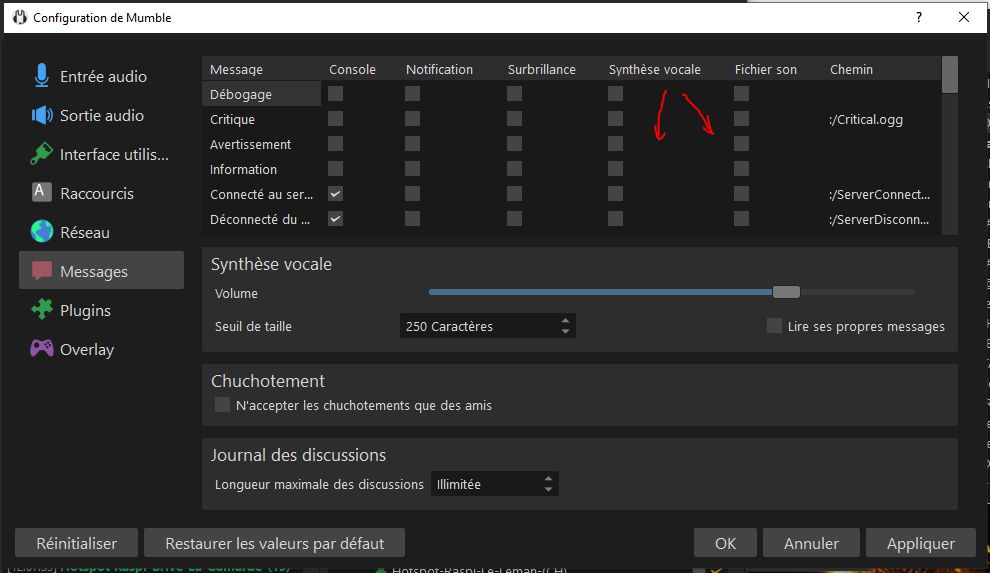Click the Chemin column header
990x573 pixels.
852,69
